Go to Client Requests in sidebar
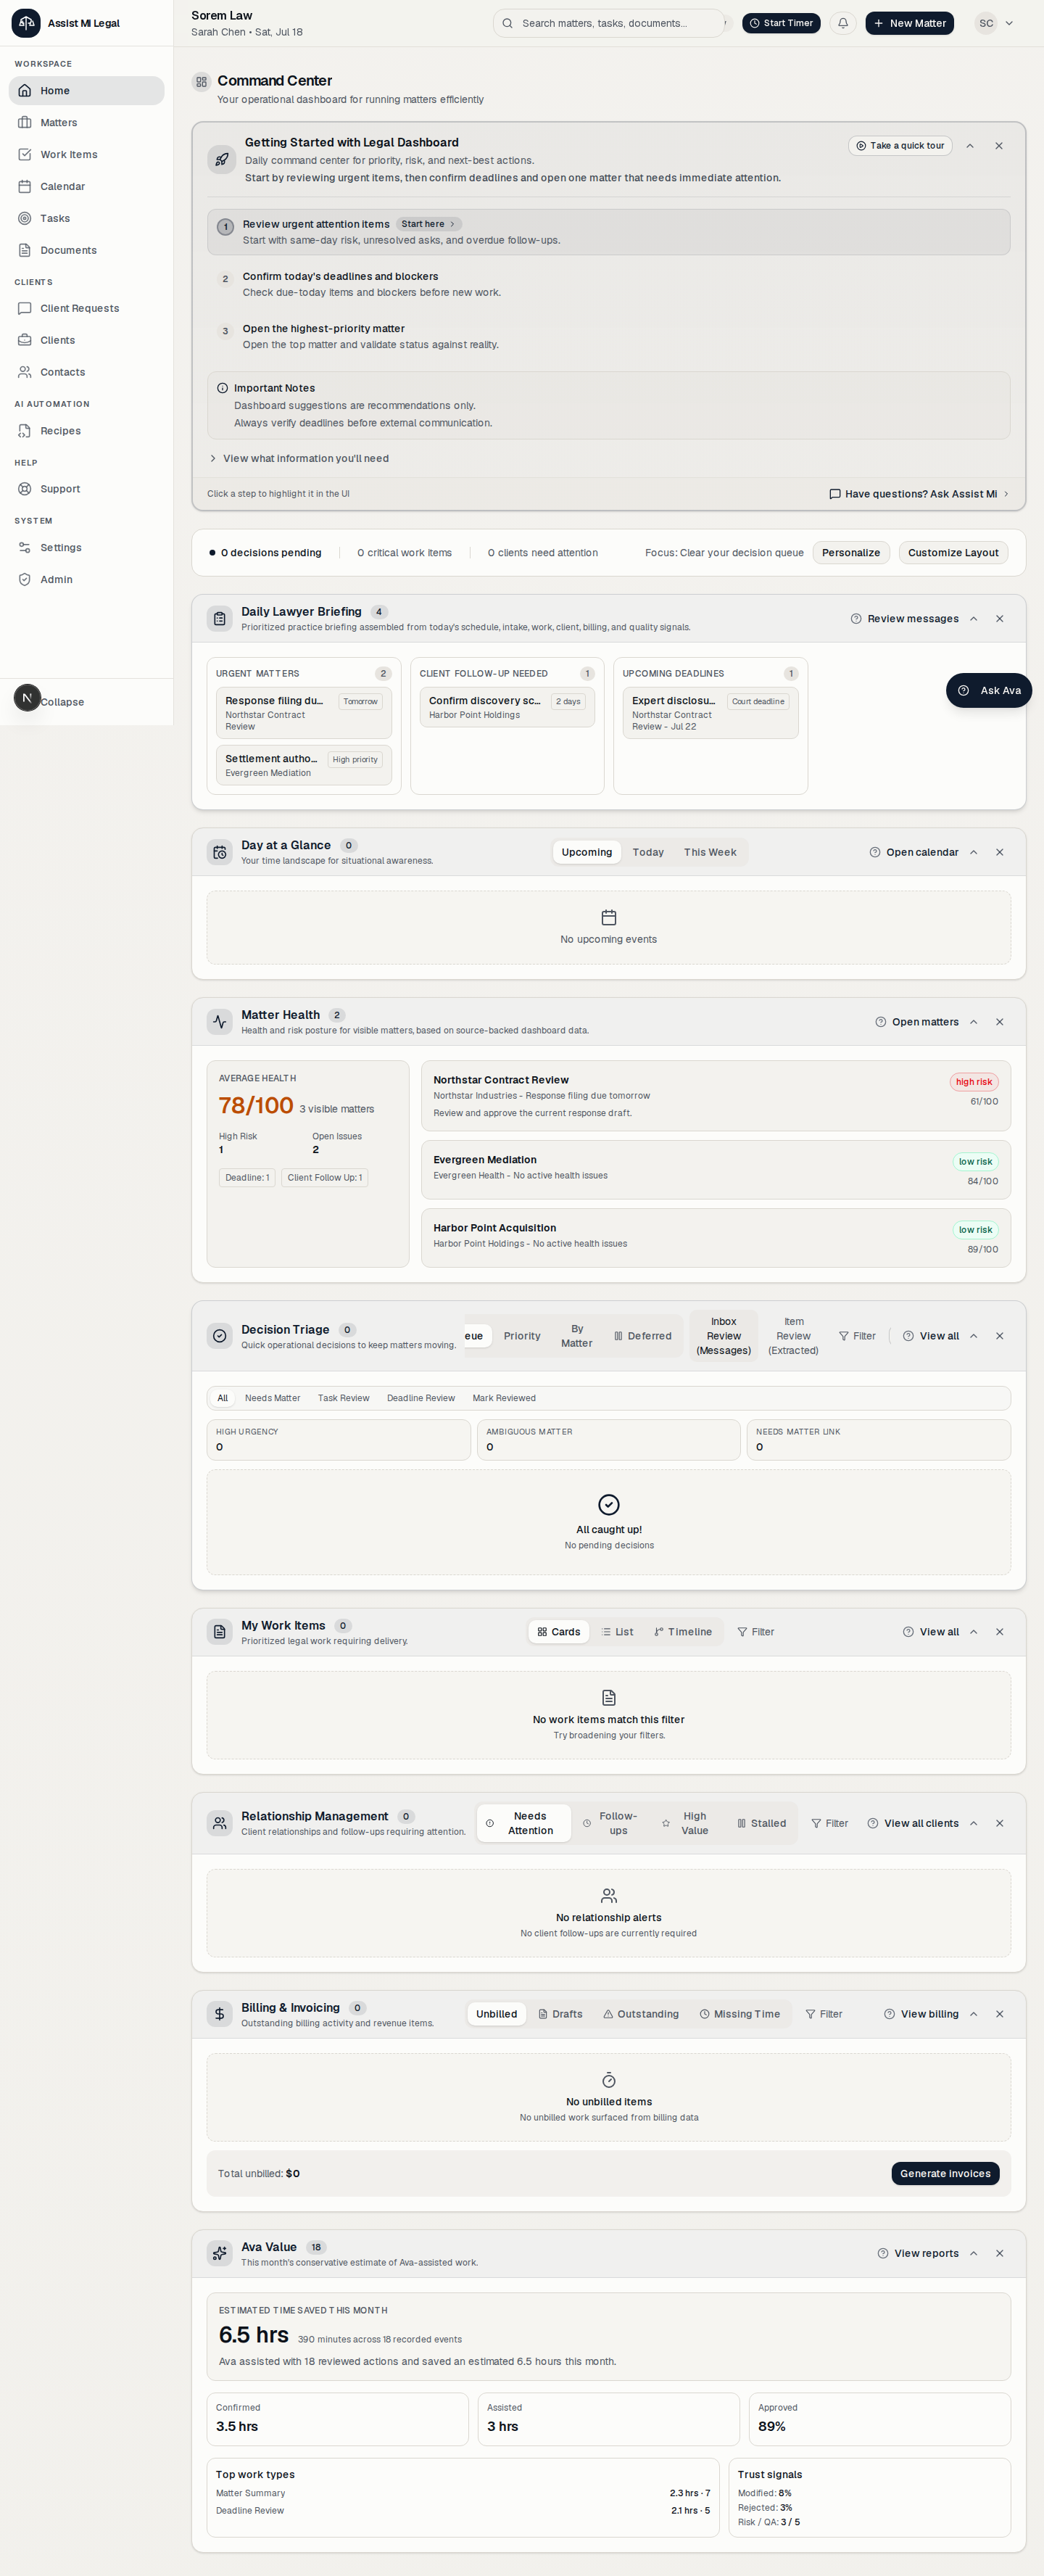This screenshot has height=2576, width=1044. click(86, 308)
